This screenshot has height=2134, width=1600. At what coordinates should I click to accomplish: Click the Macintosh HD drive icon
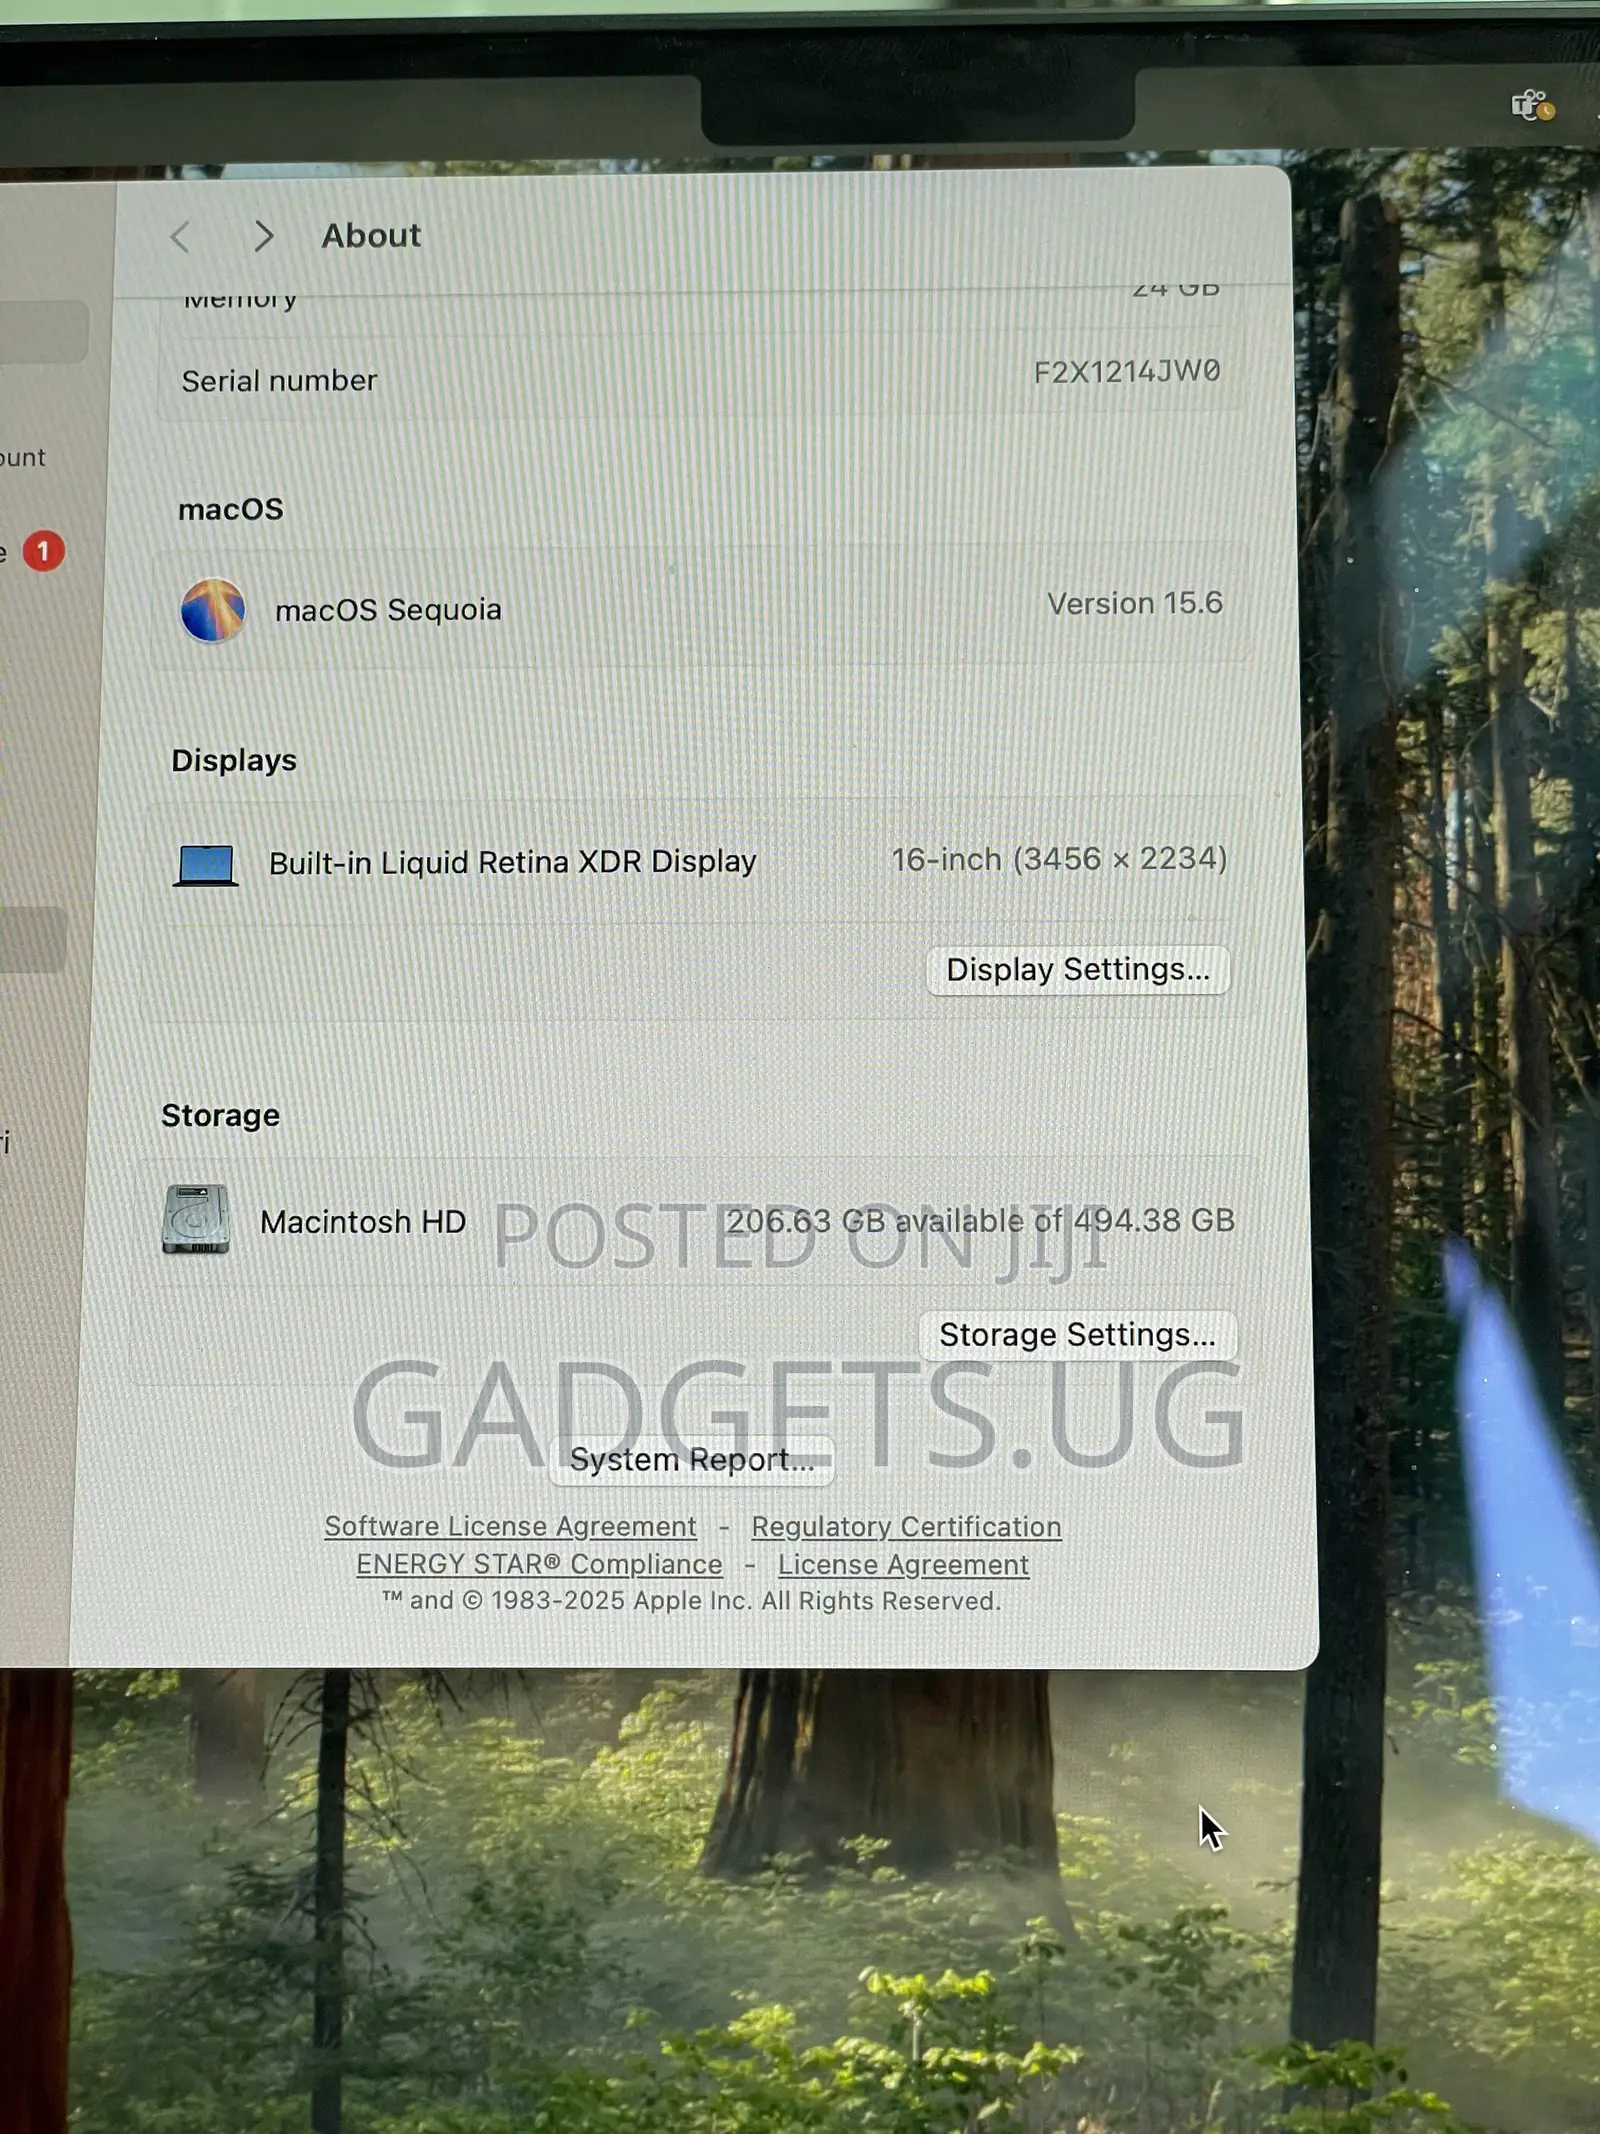[x=196, y=1220]
